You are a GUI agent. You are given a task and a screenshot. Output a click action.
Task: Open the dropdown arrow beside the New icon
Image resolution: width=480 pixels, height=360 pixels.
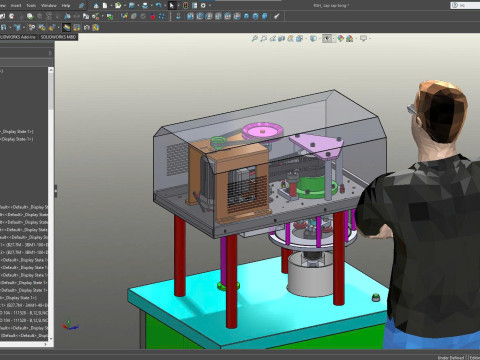111,6
